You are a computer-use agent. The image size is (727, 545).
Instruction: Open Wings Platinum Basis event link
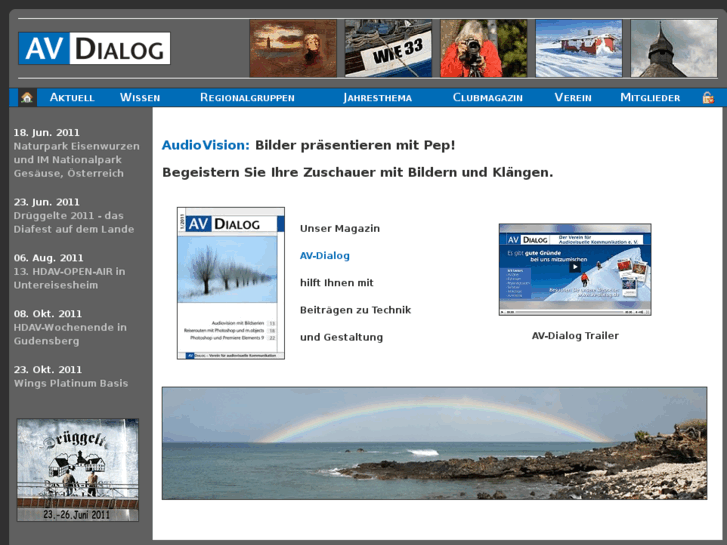pyautogui.click(x=70, y=383)
